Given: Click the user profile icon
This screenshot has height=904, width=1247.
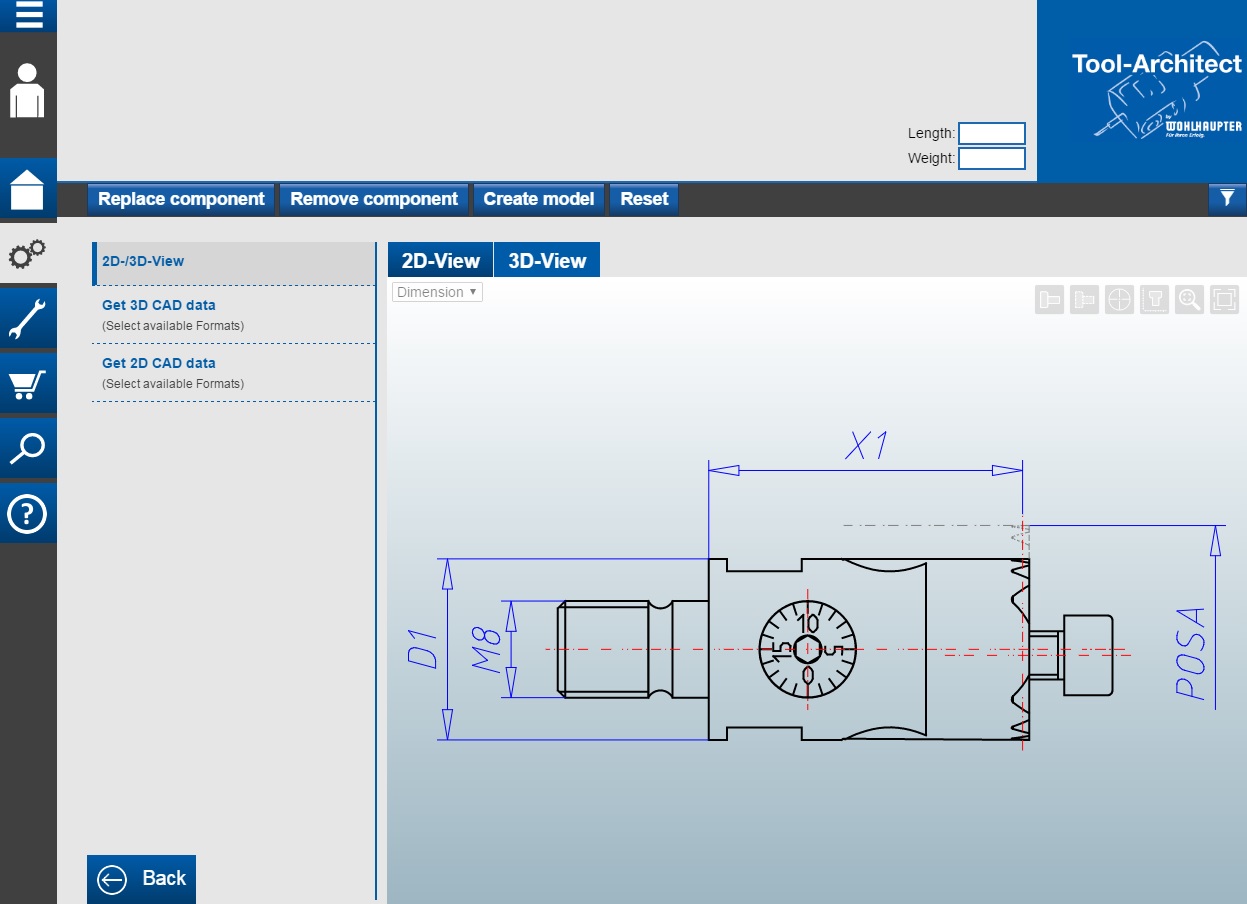Looking at the screenshot, I should pyautogui.click(x=28, y=91).
